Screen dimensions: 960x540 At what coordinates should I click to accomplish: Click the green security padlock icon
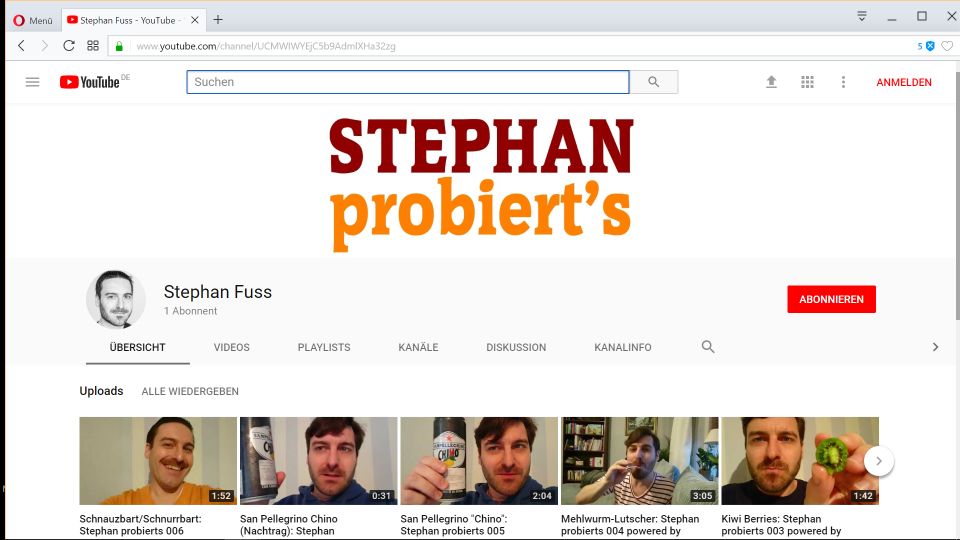click(x=119, y=47)
